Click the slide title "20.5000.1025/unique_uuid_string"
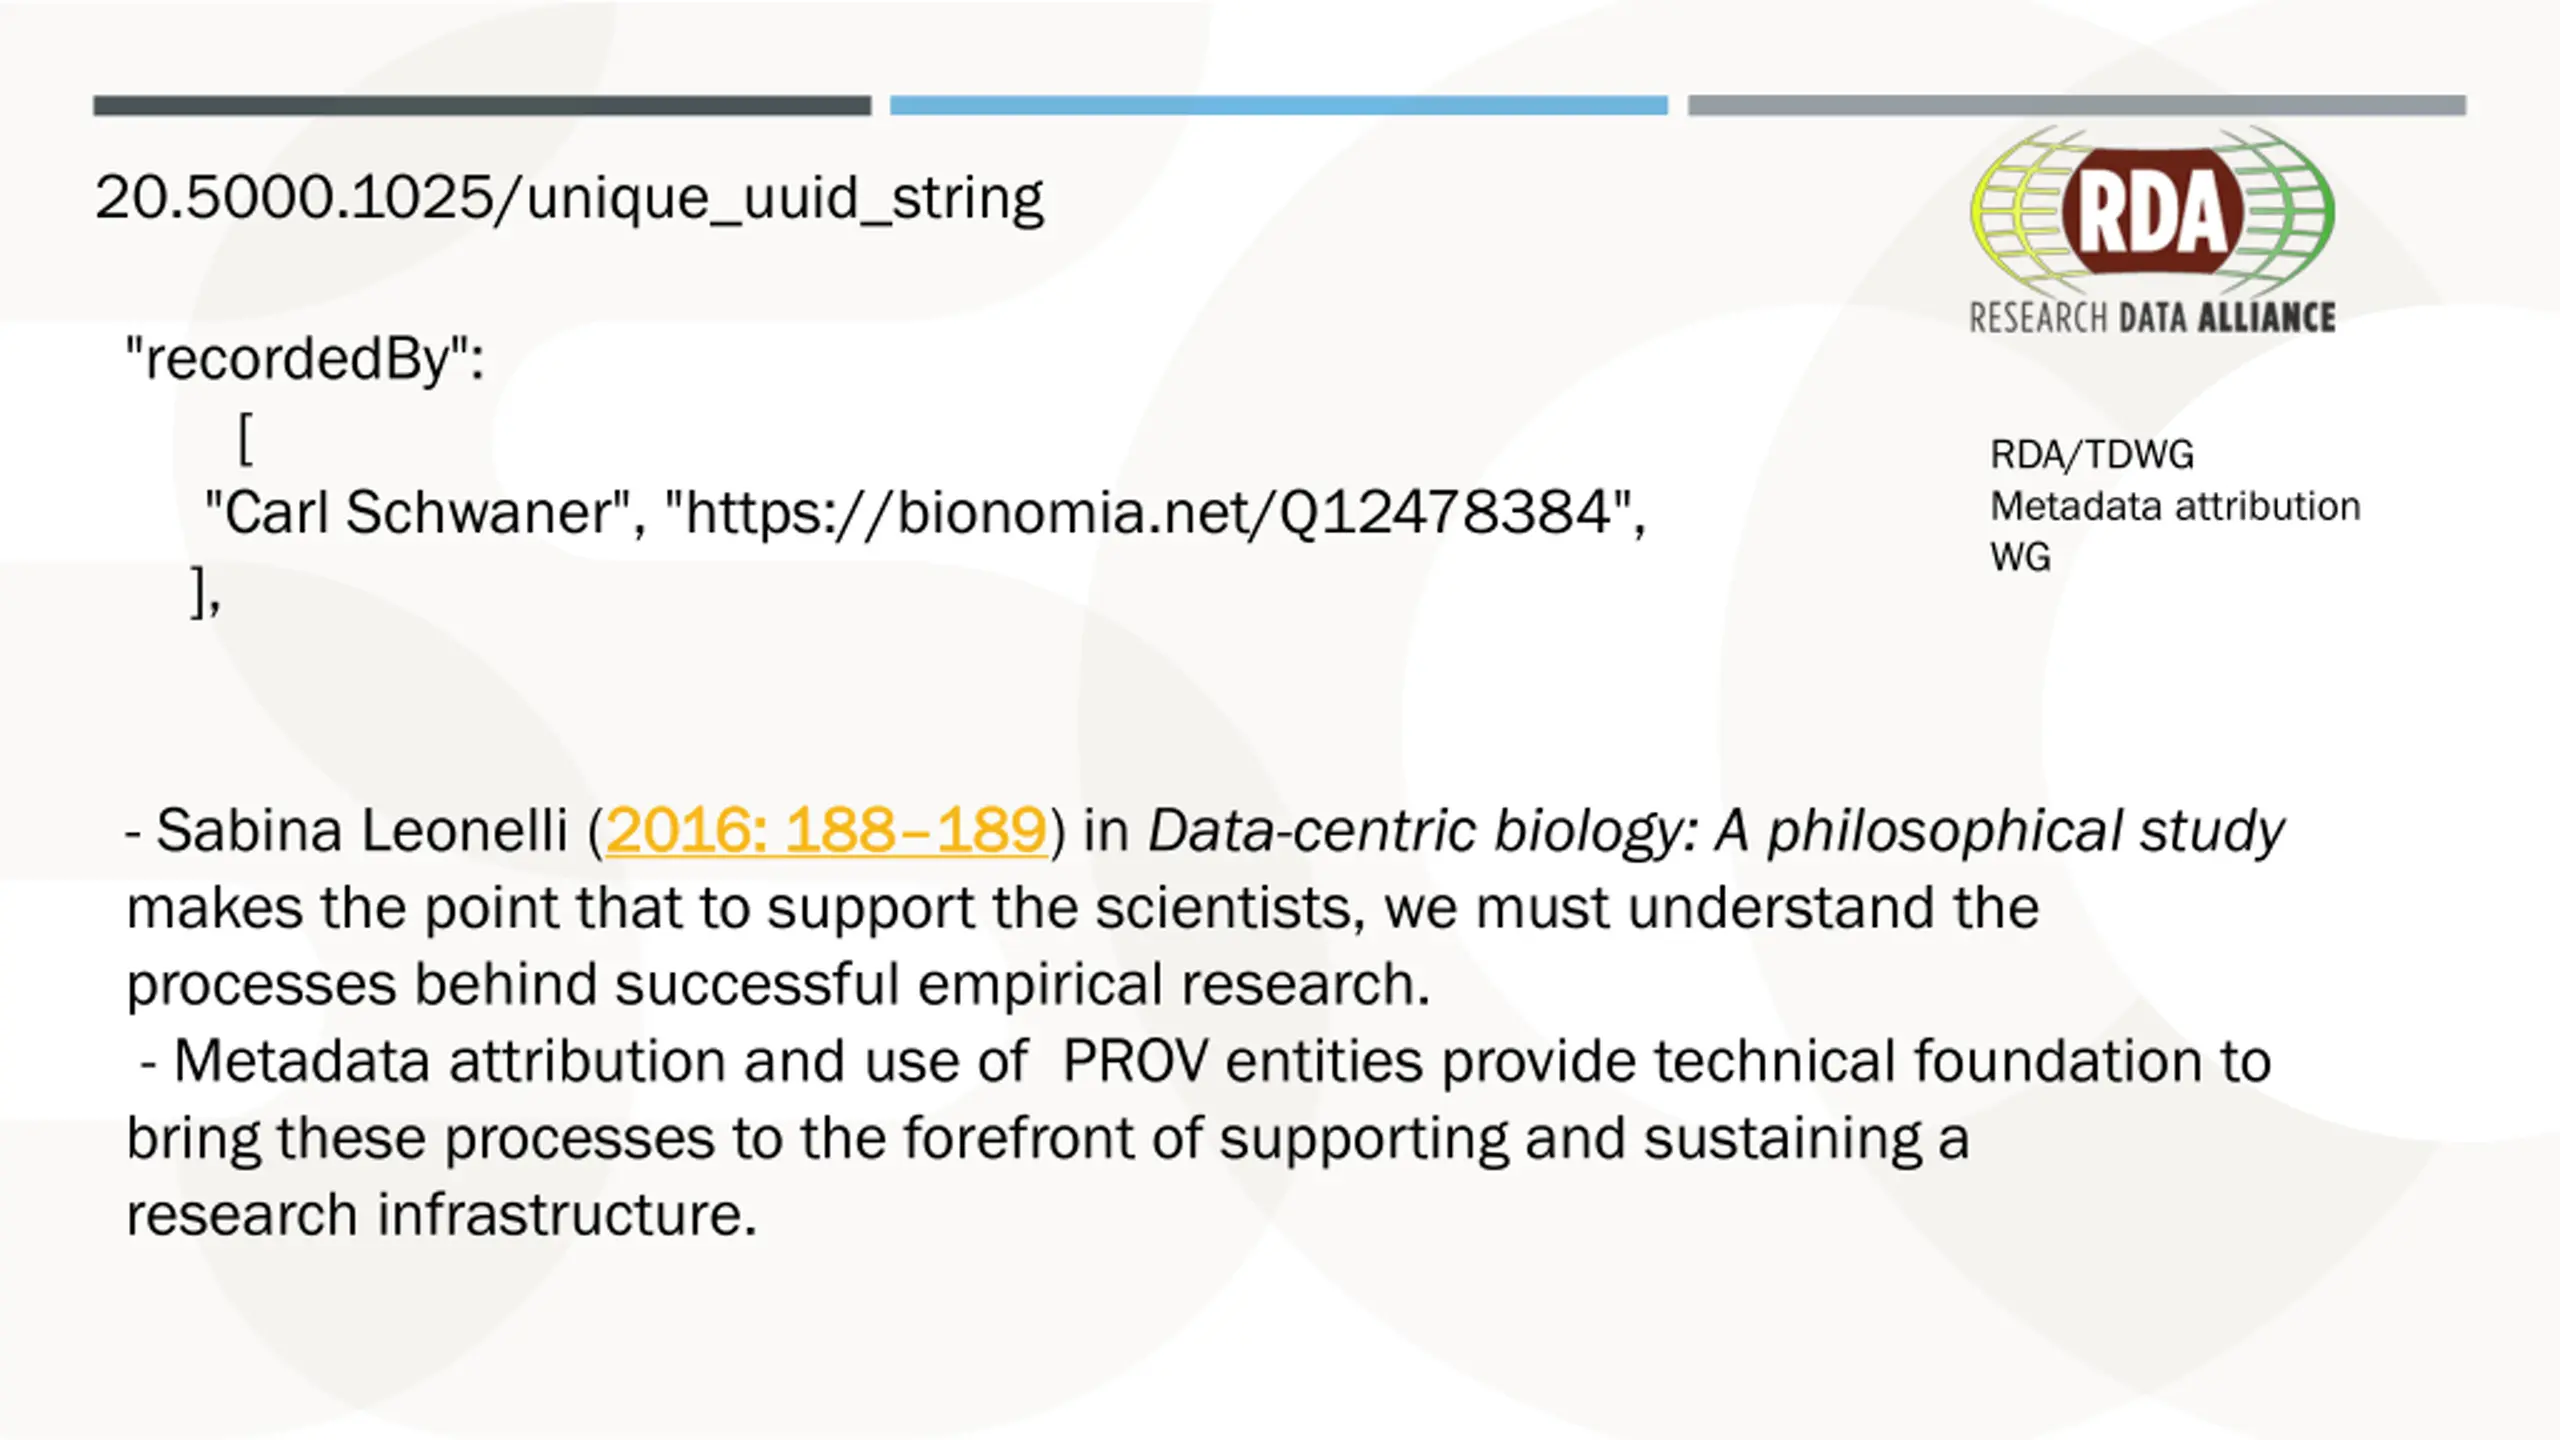 tap(569, 197)
